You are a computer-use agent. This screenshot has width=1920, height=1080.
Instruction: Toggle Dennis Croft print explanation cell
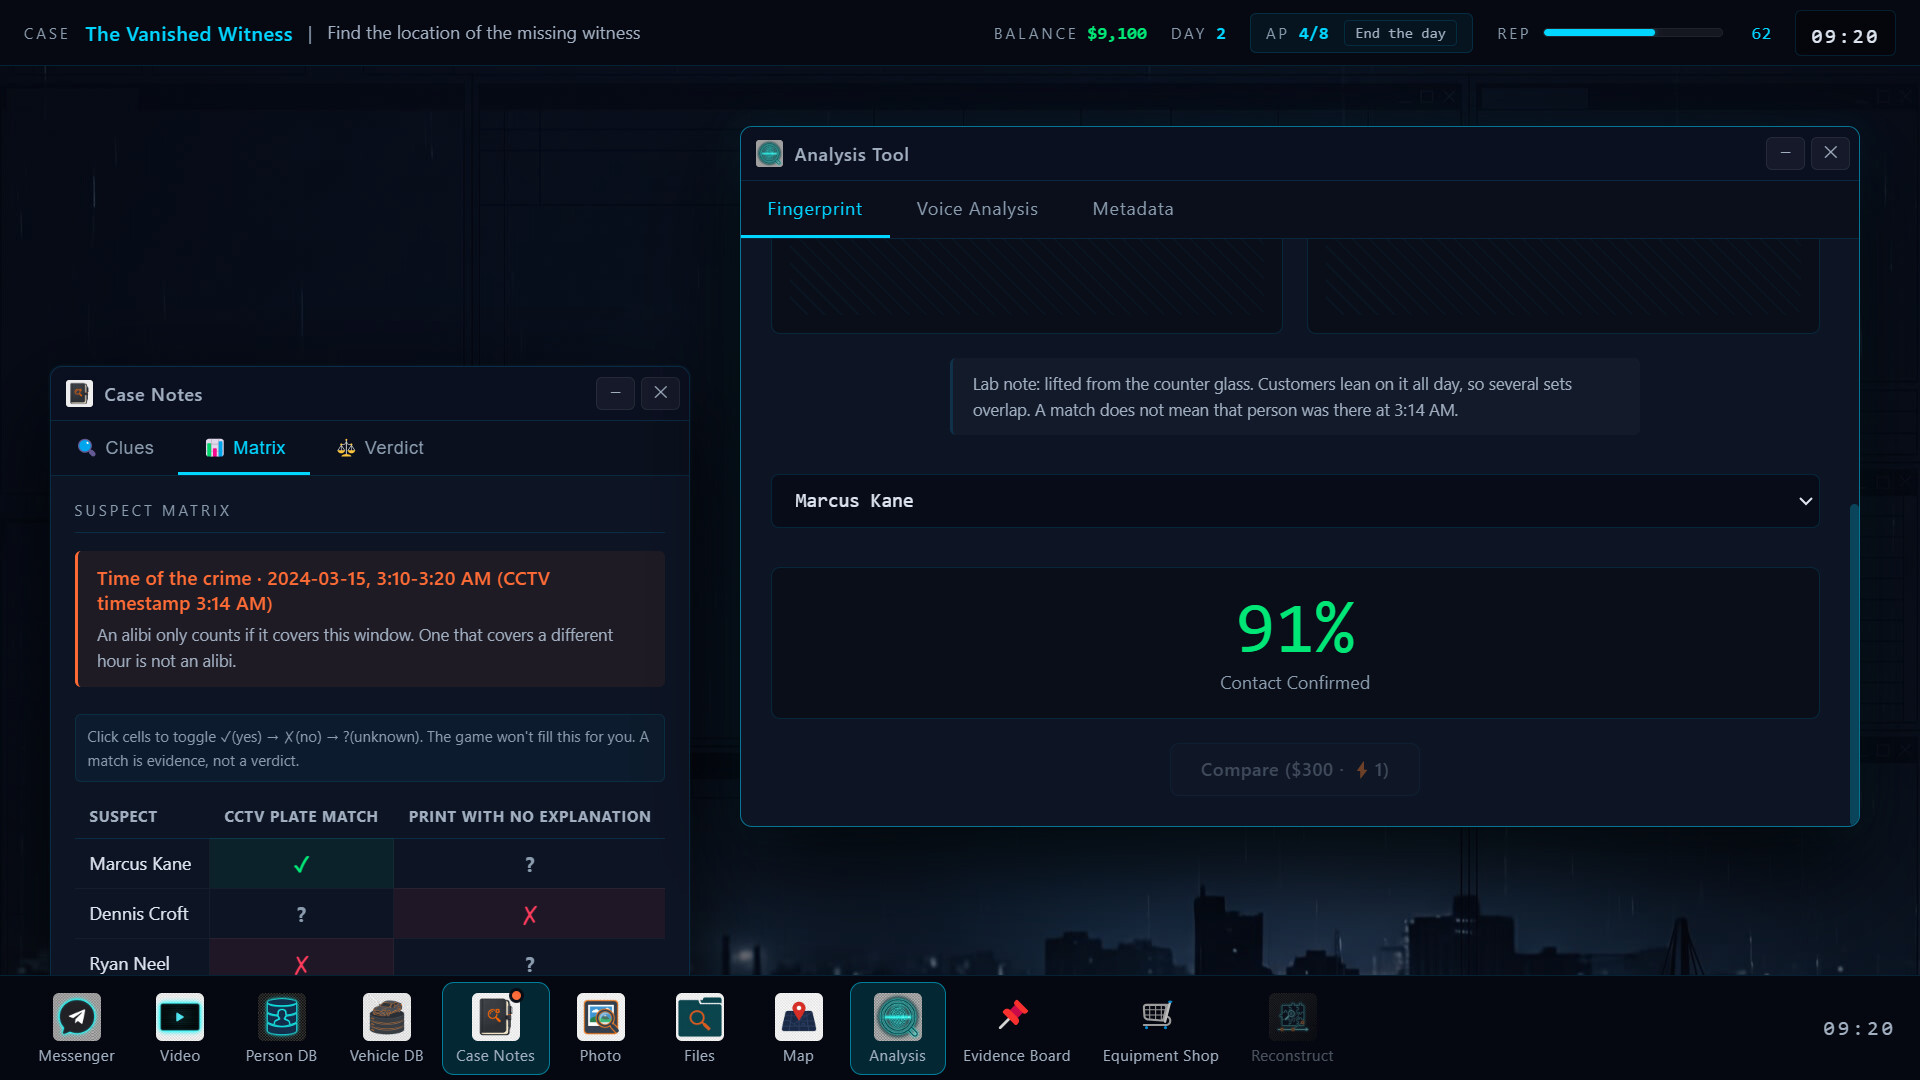click(x=529, y=914)
